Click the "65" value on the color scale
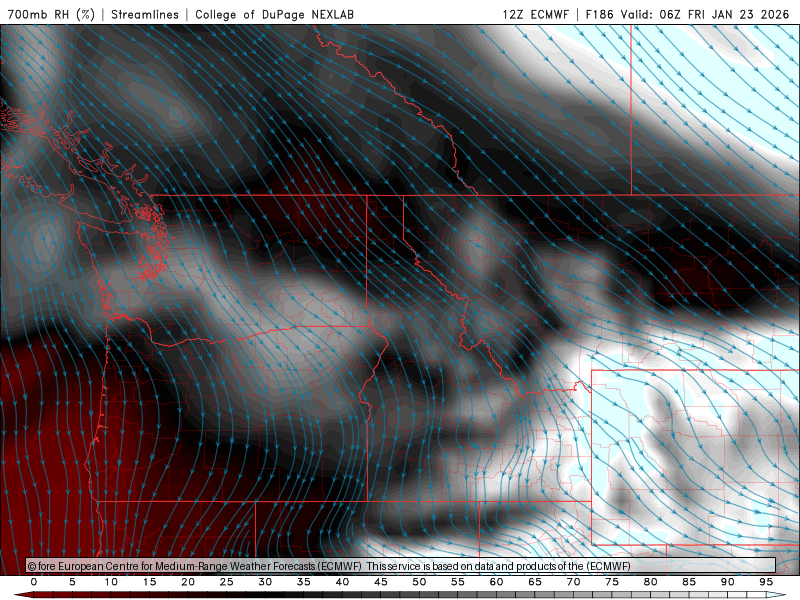Screen dimensions: 800x600 [x=535, y=582]
